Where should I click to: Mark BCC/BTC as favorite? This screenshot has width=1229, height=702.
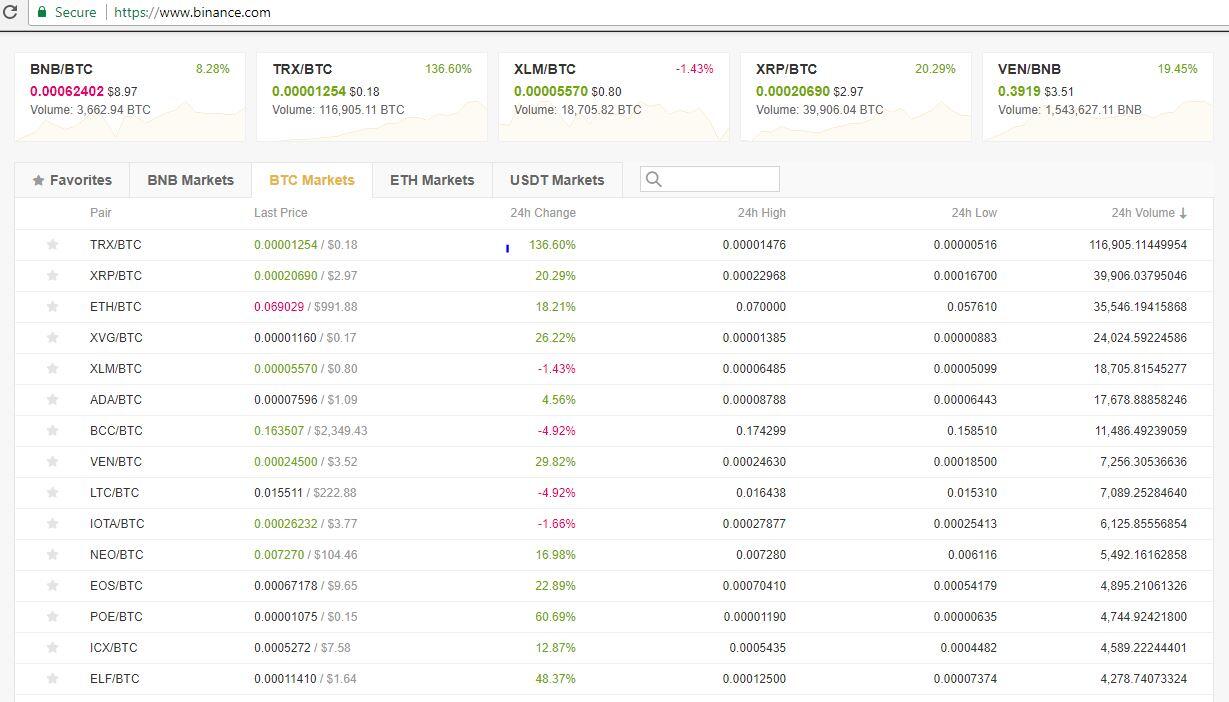coord(52,430)
